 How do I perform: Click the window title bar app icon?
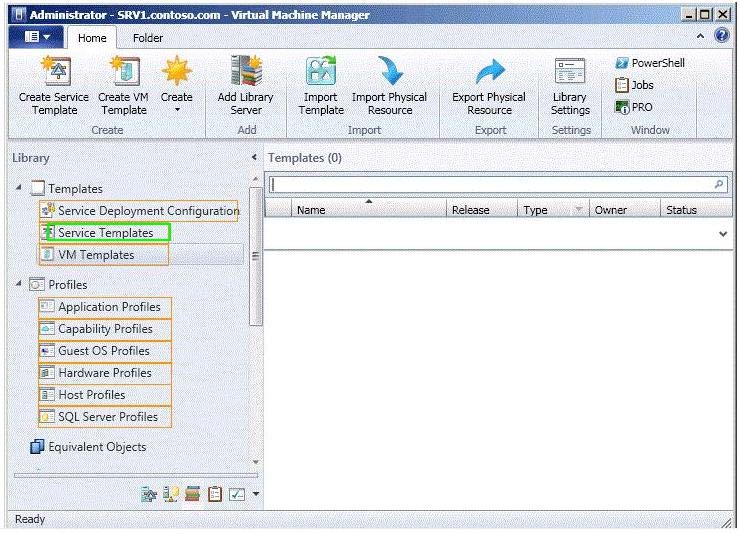[18, 15]
